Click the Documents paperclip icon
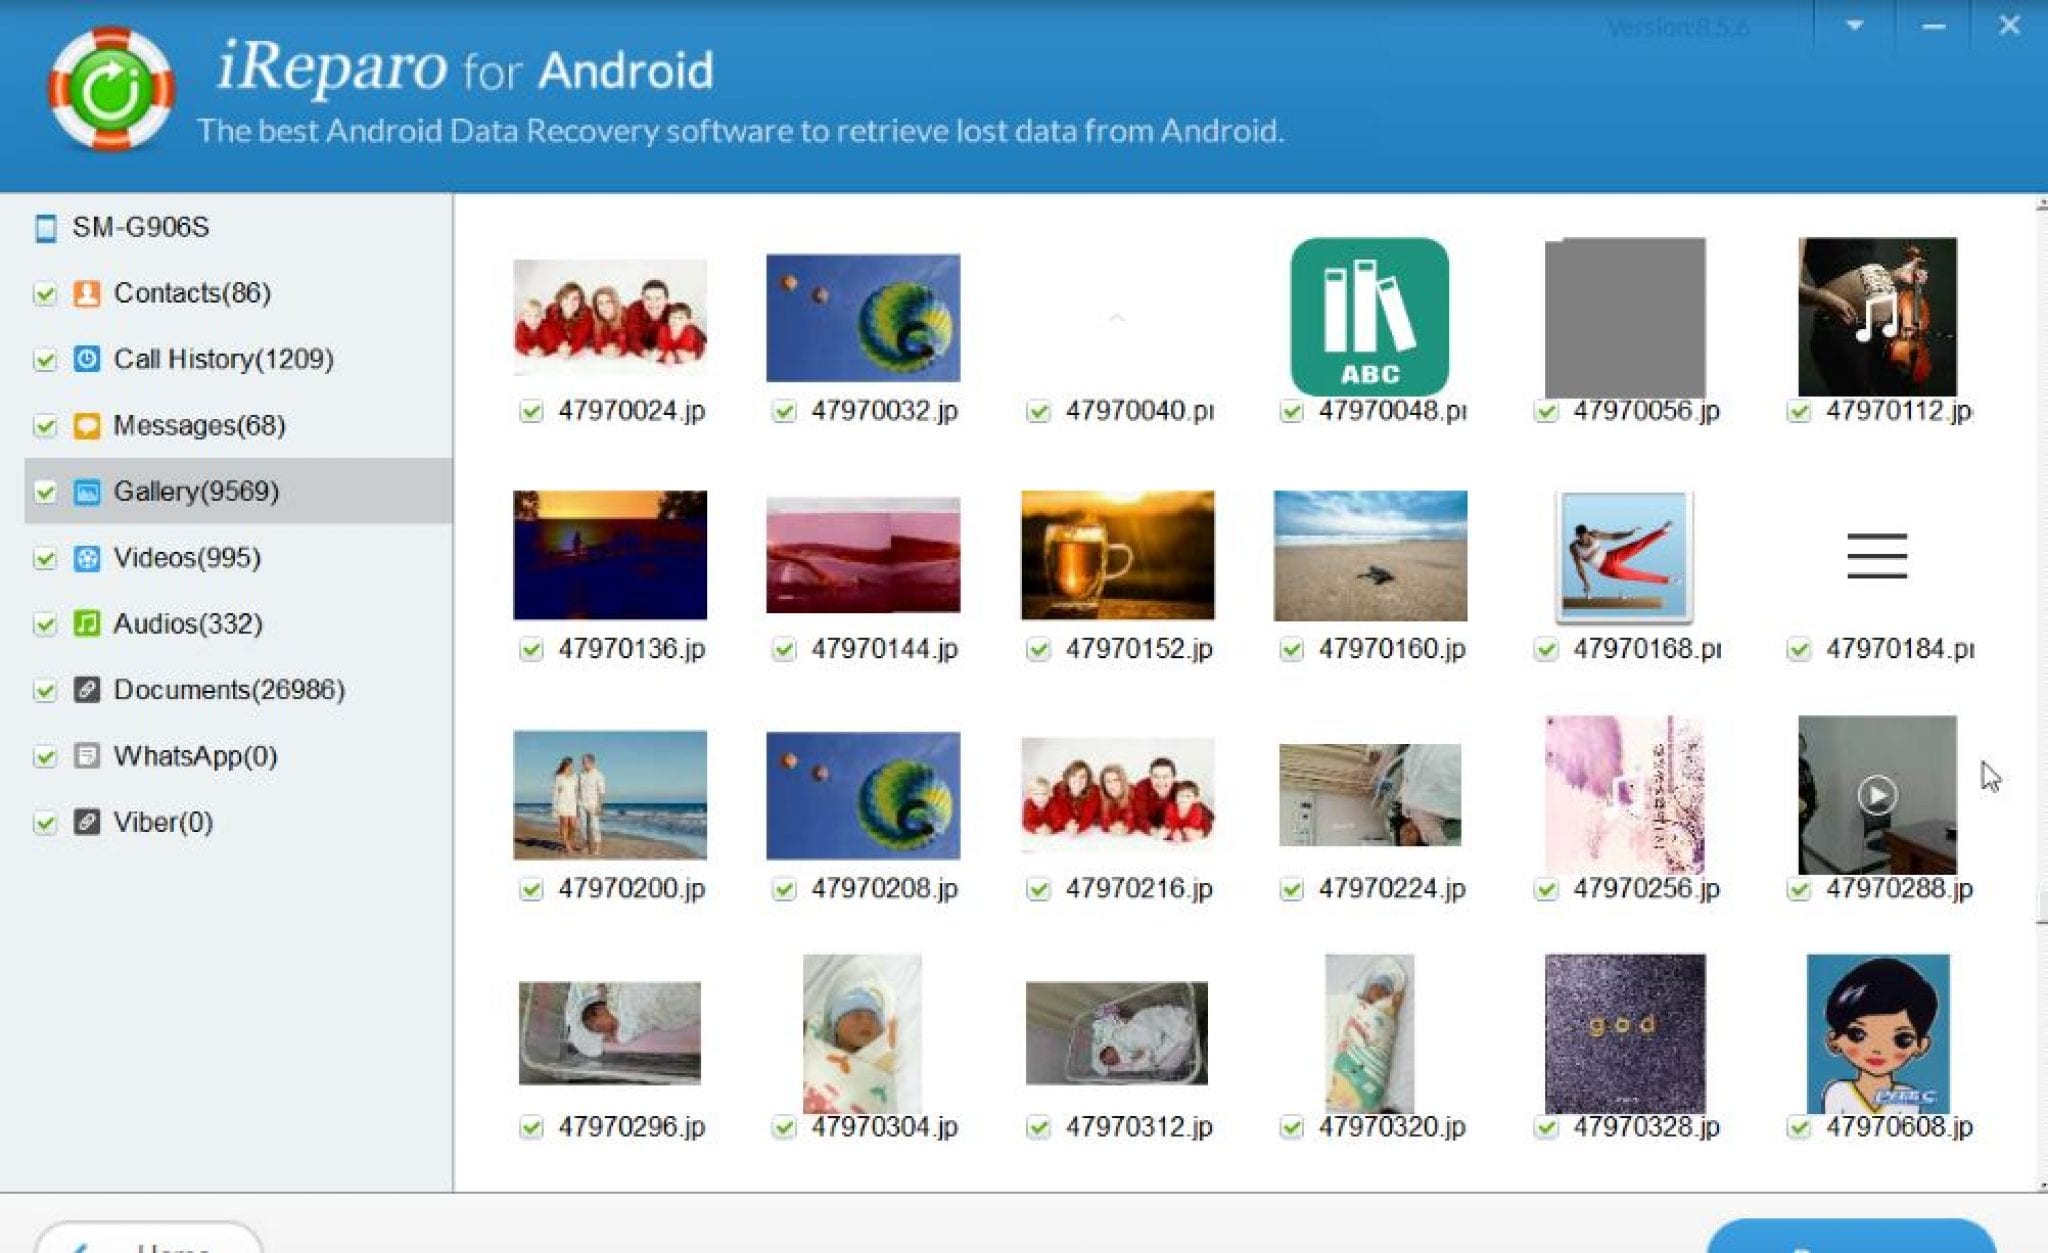Image resolution: width=2048 pixels, height=1253 pixels. [x=87, y=690]
